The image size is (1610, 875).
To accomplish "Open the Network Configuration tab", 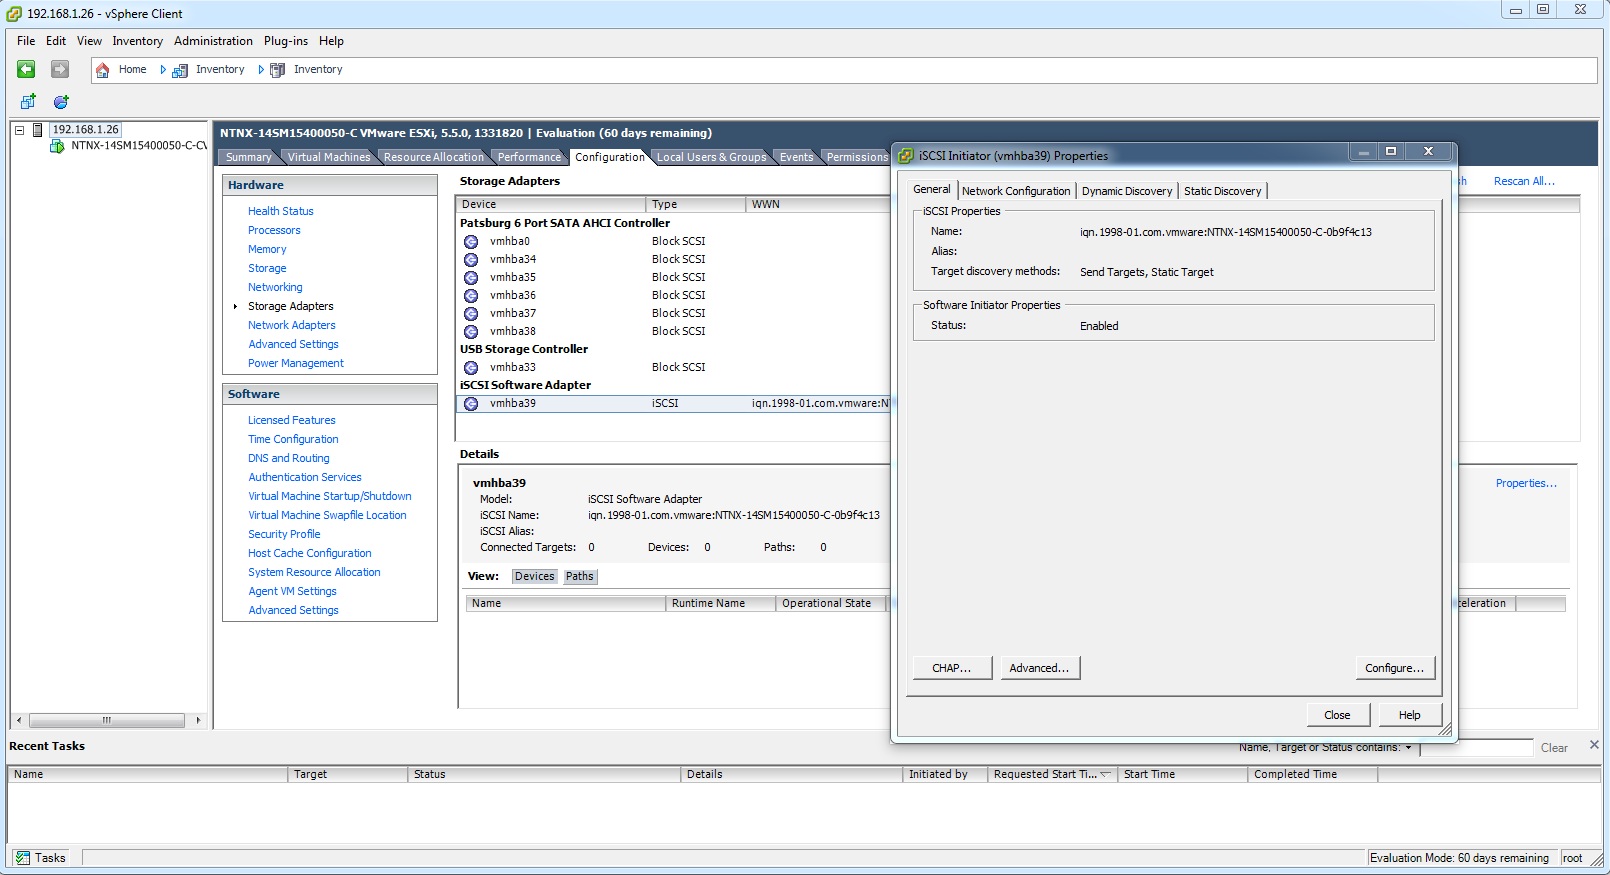I will click(x=1015, y=191).
